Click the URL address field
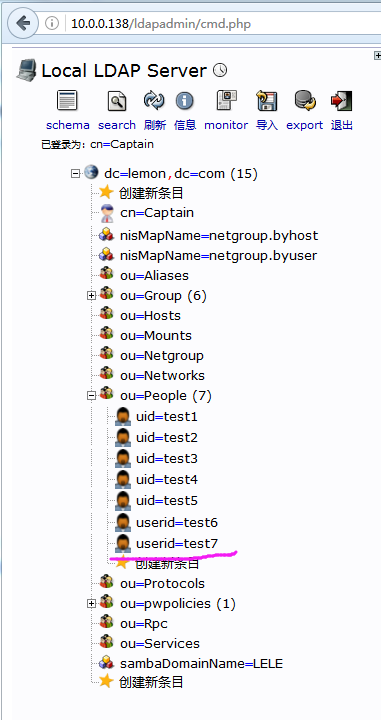The height and width of the screenshot is (720, 381). tap(223, 23)
